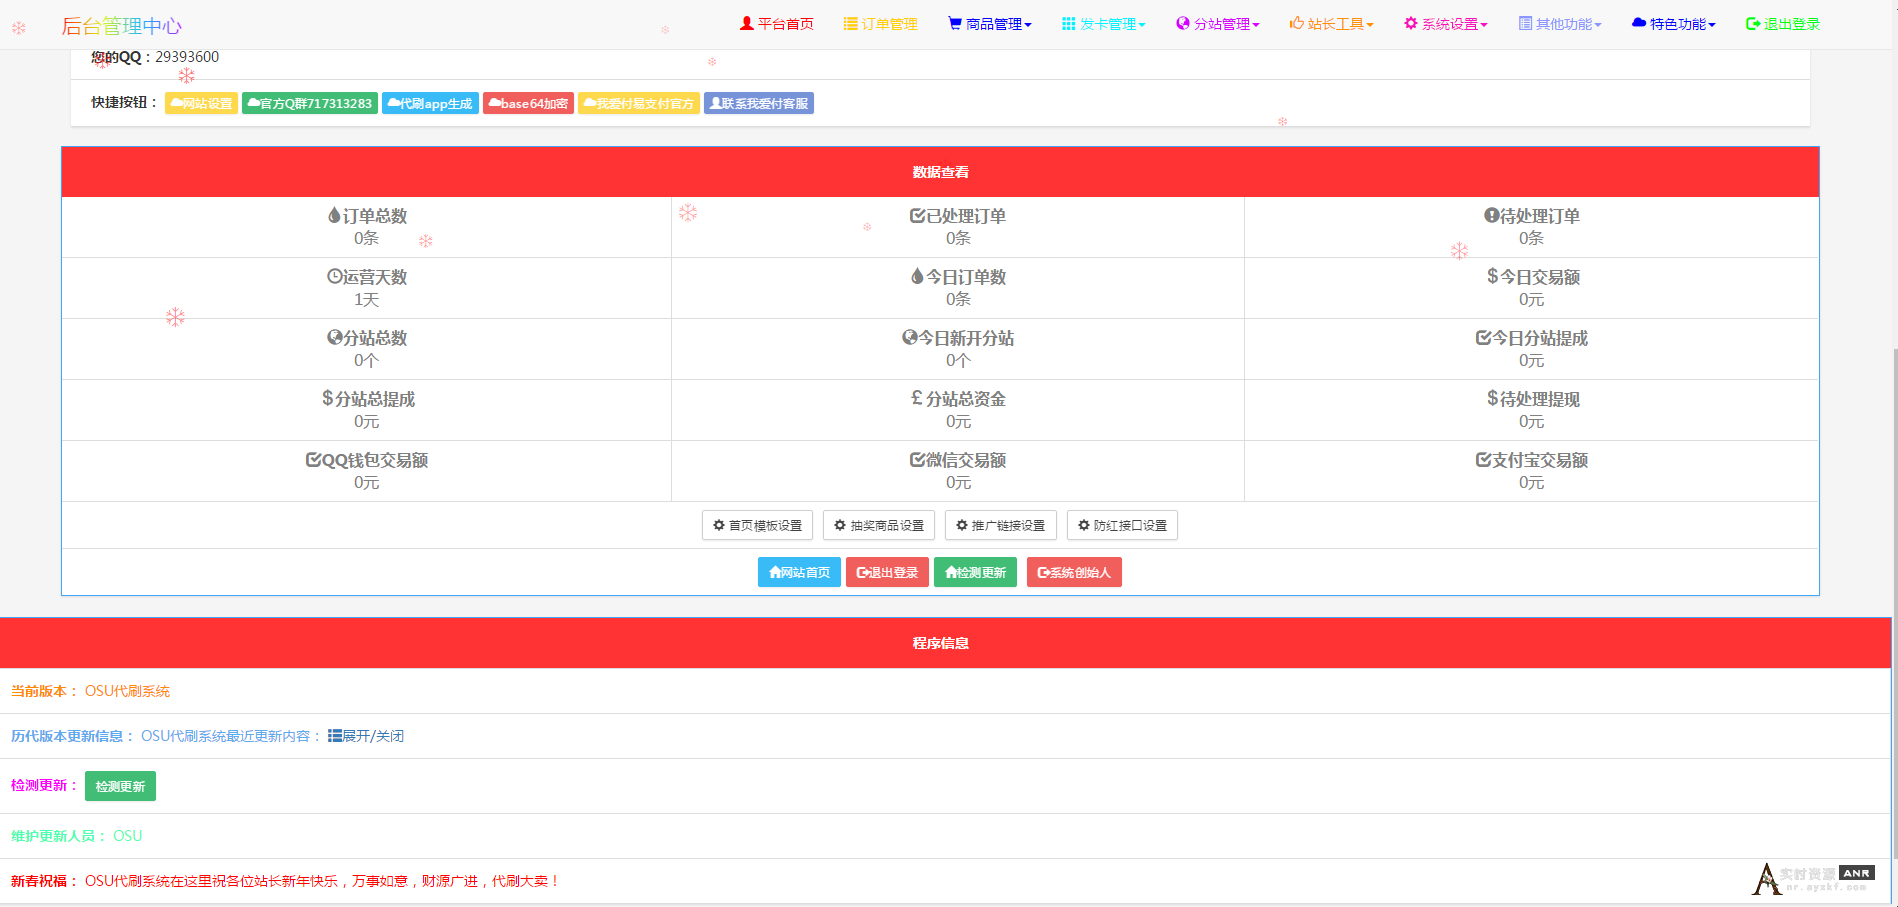
Task: Click the 数据查看 panel header
Action: [x=940, y=172]
